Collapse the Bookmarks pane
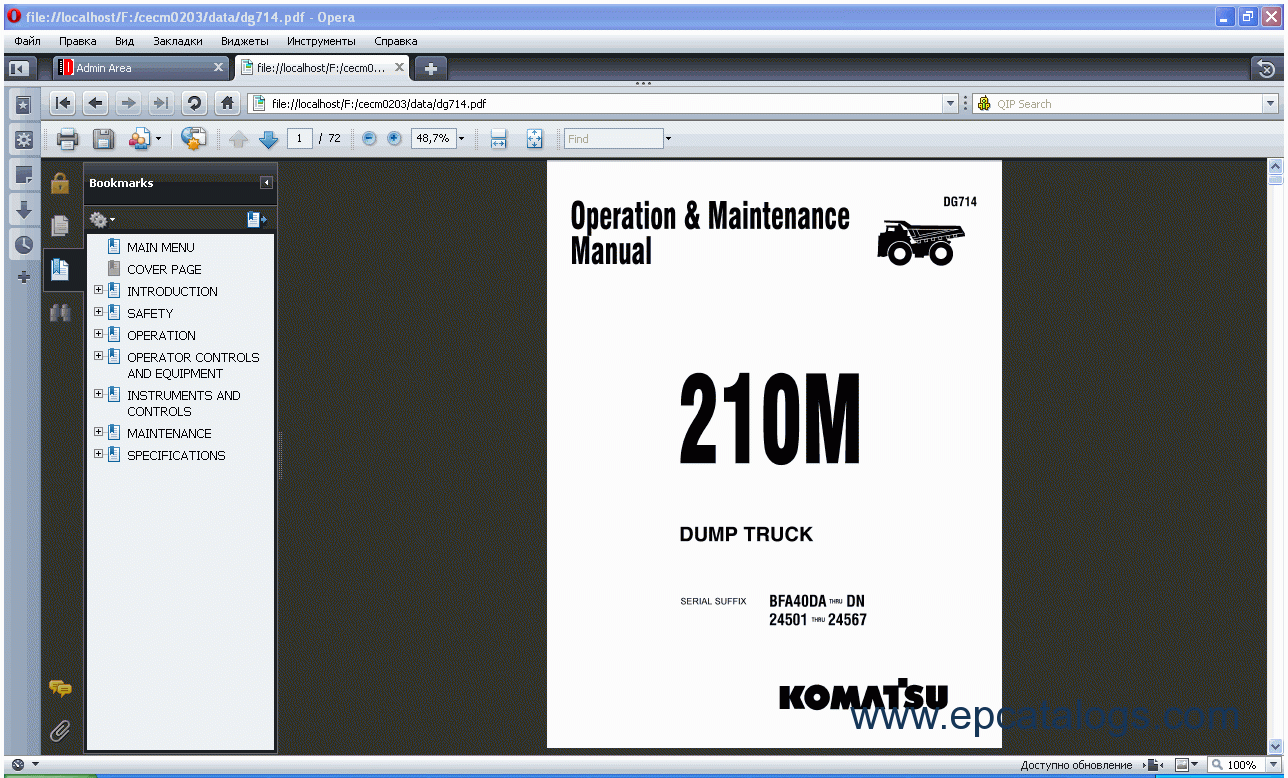 [x=266, y=183]
